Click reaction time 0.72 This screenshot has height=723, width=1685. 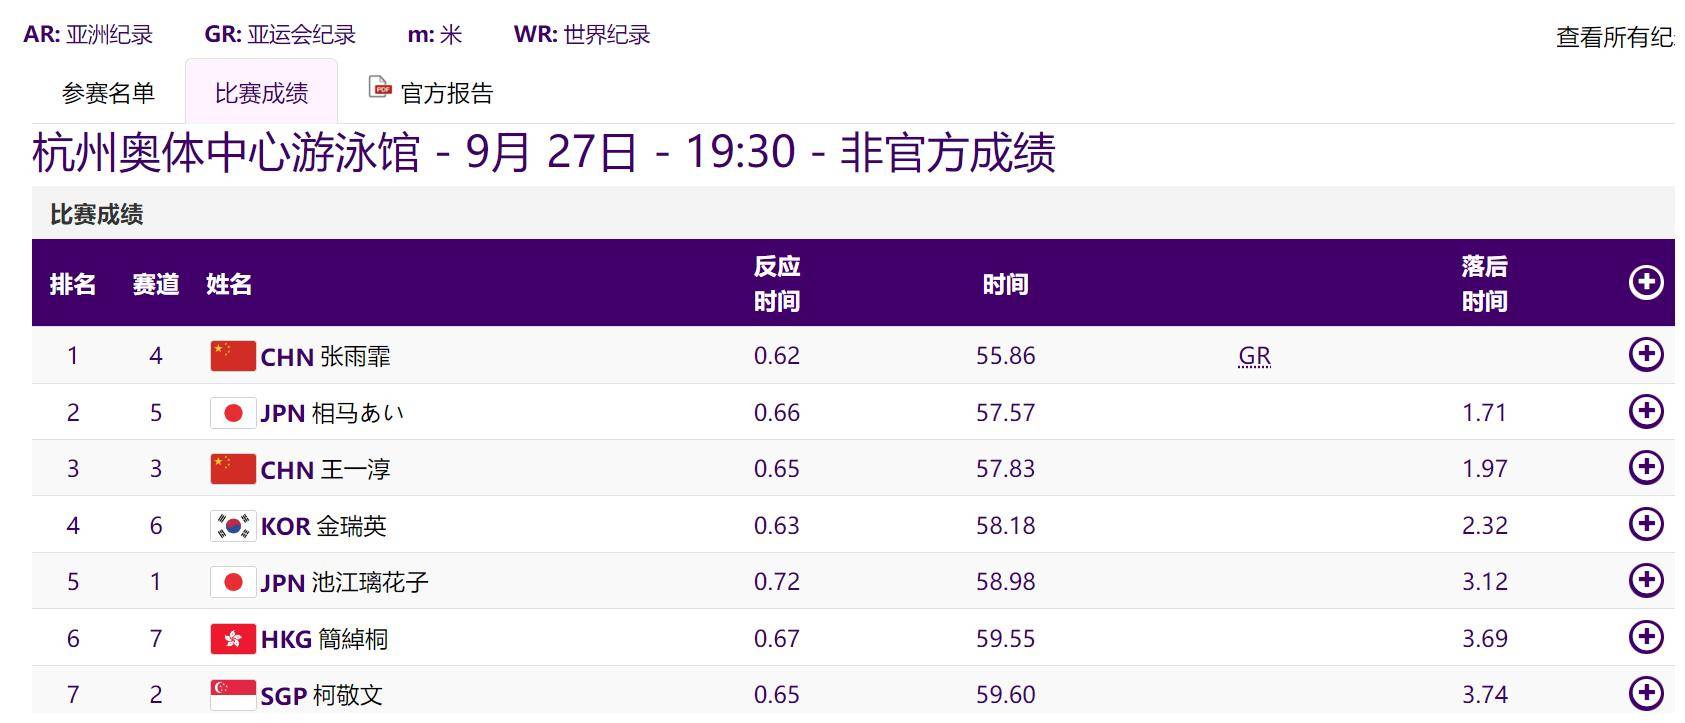[777, 582]
